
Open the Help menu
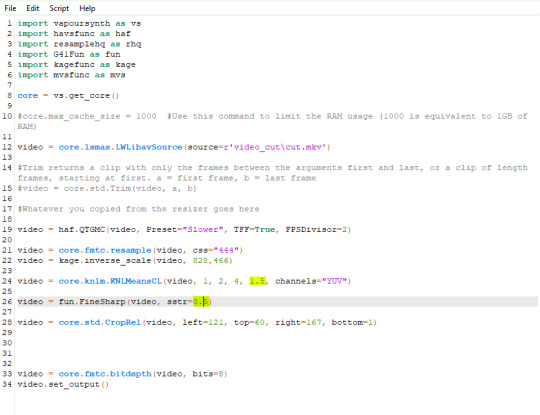point(87,8)
